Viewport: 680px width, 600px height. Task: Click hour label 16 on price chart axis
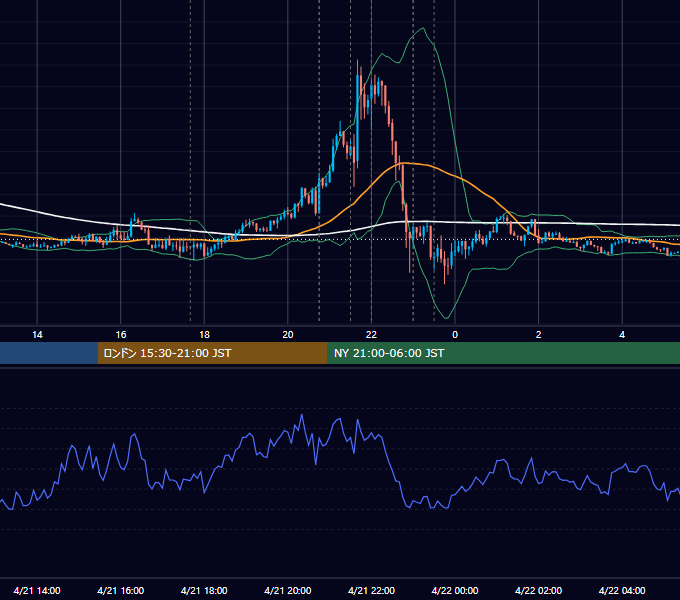pos(121,335)
